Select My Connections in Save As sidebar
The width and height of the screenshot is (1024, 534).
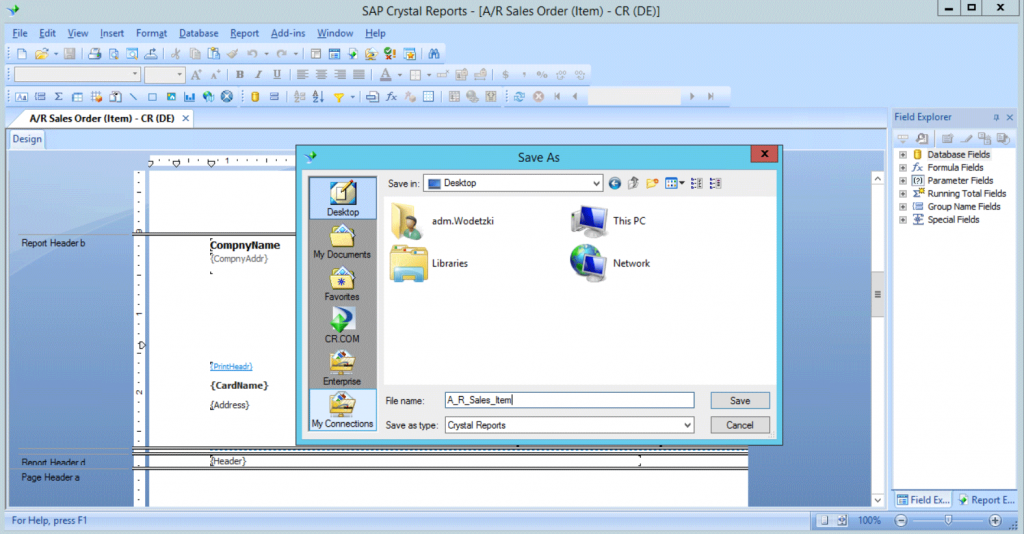342,410
